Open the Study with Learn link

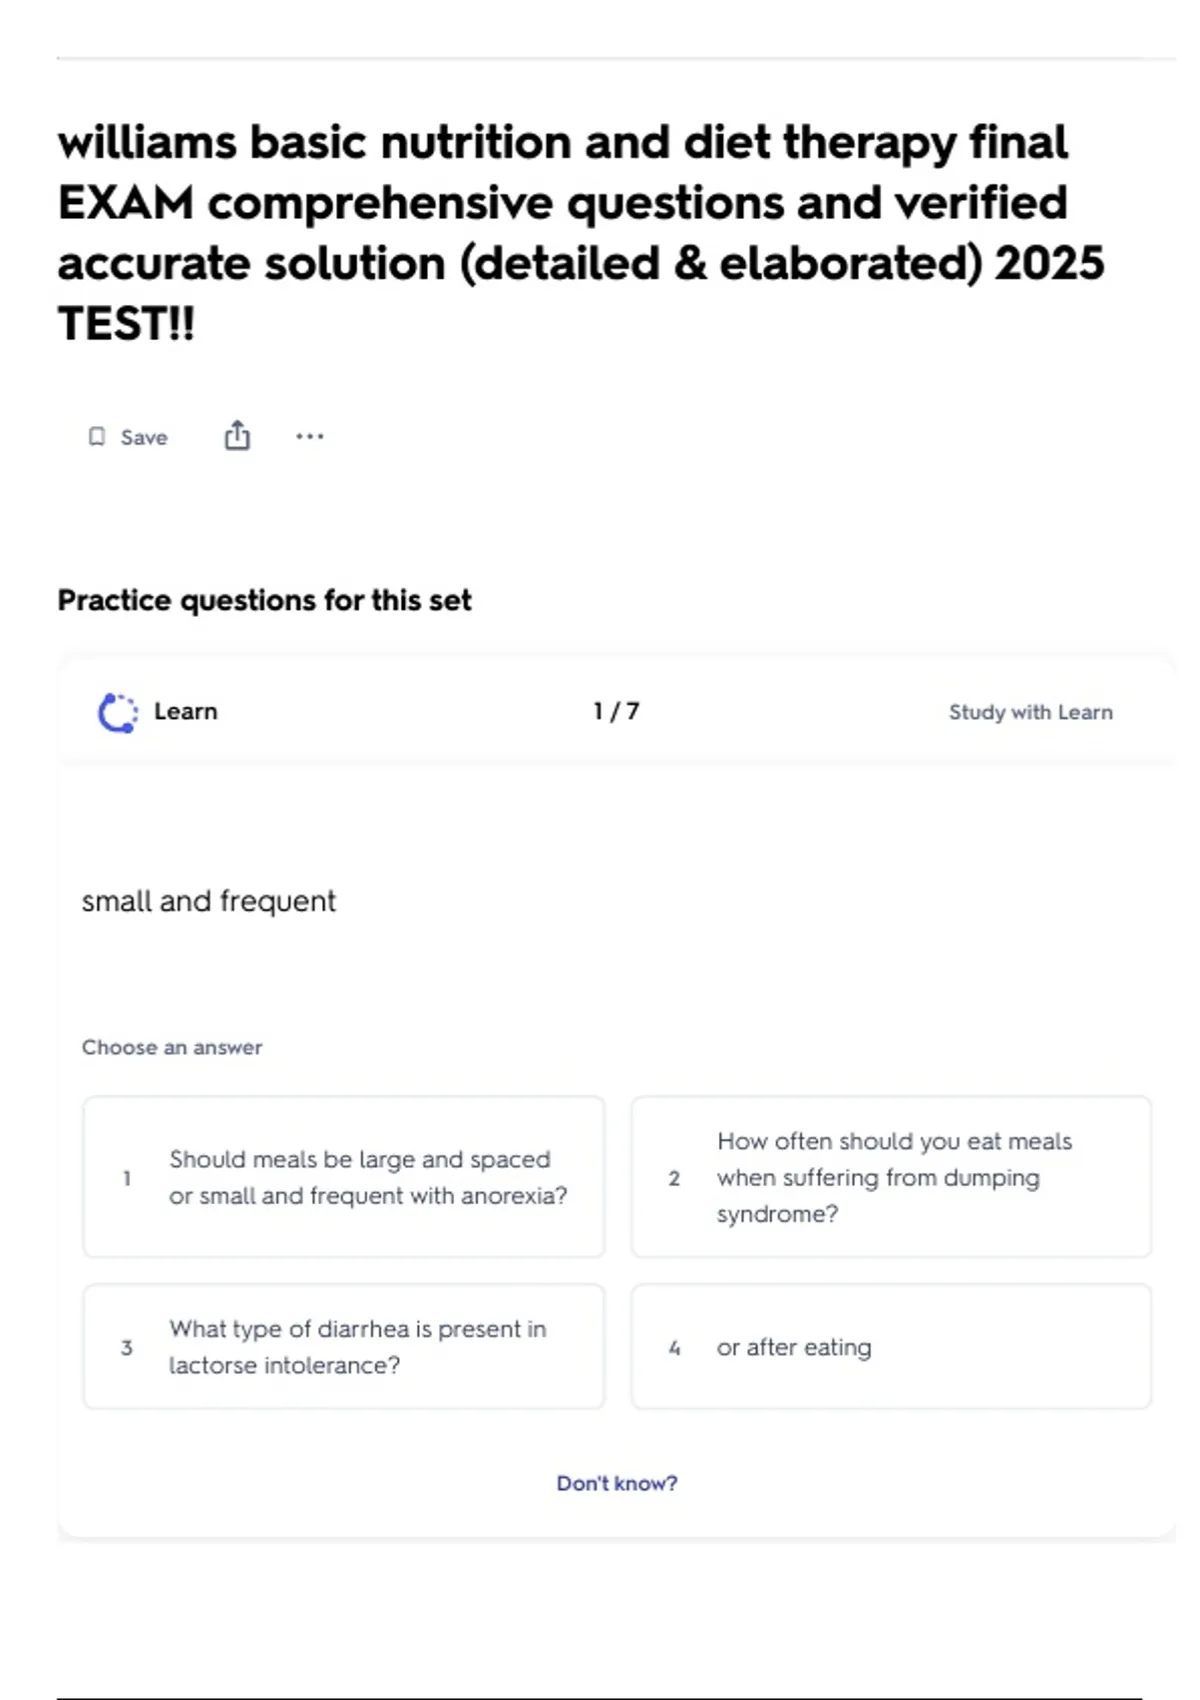click(1030, 712)
